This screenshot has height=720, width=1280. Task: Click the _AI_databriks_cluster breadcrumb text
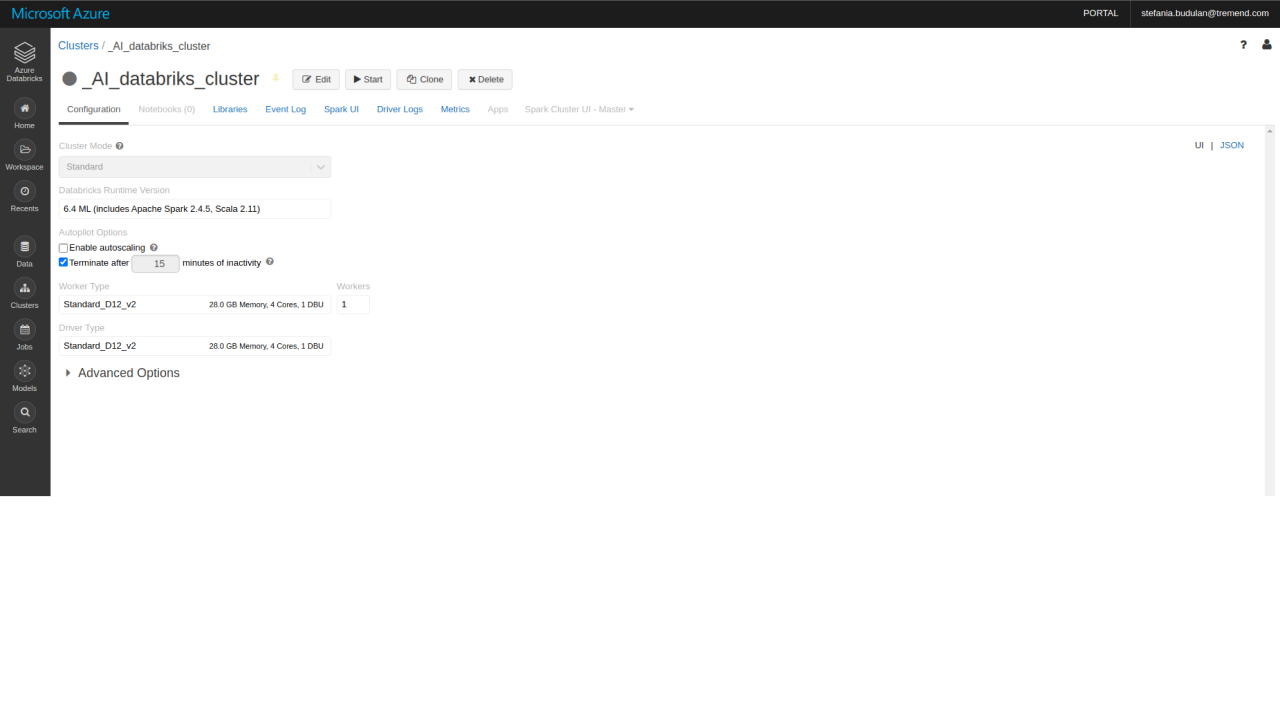(159, 46)
